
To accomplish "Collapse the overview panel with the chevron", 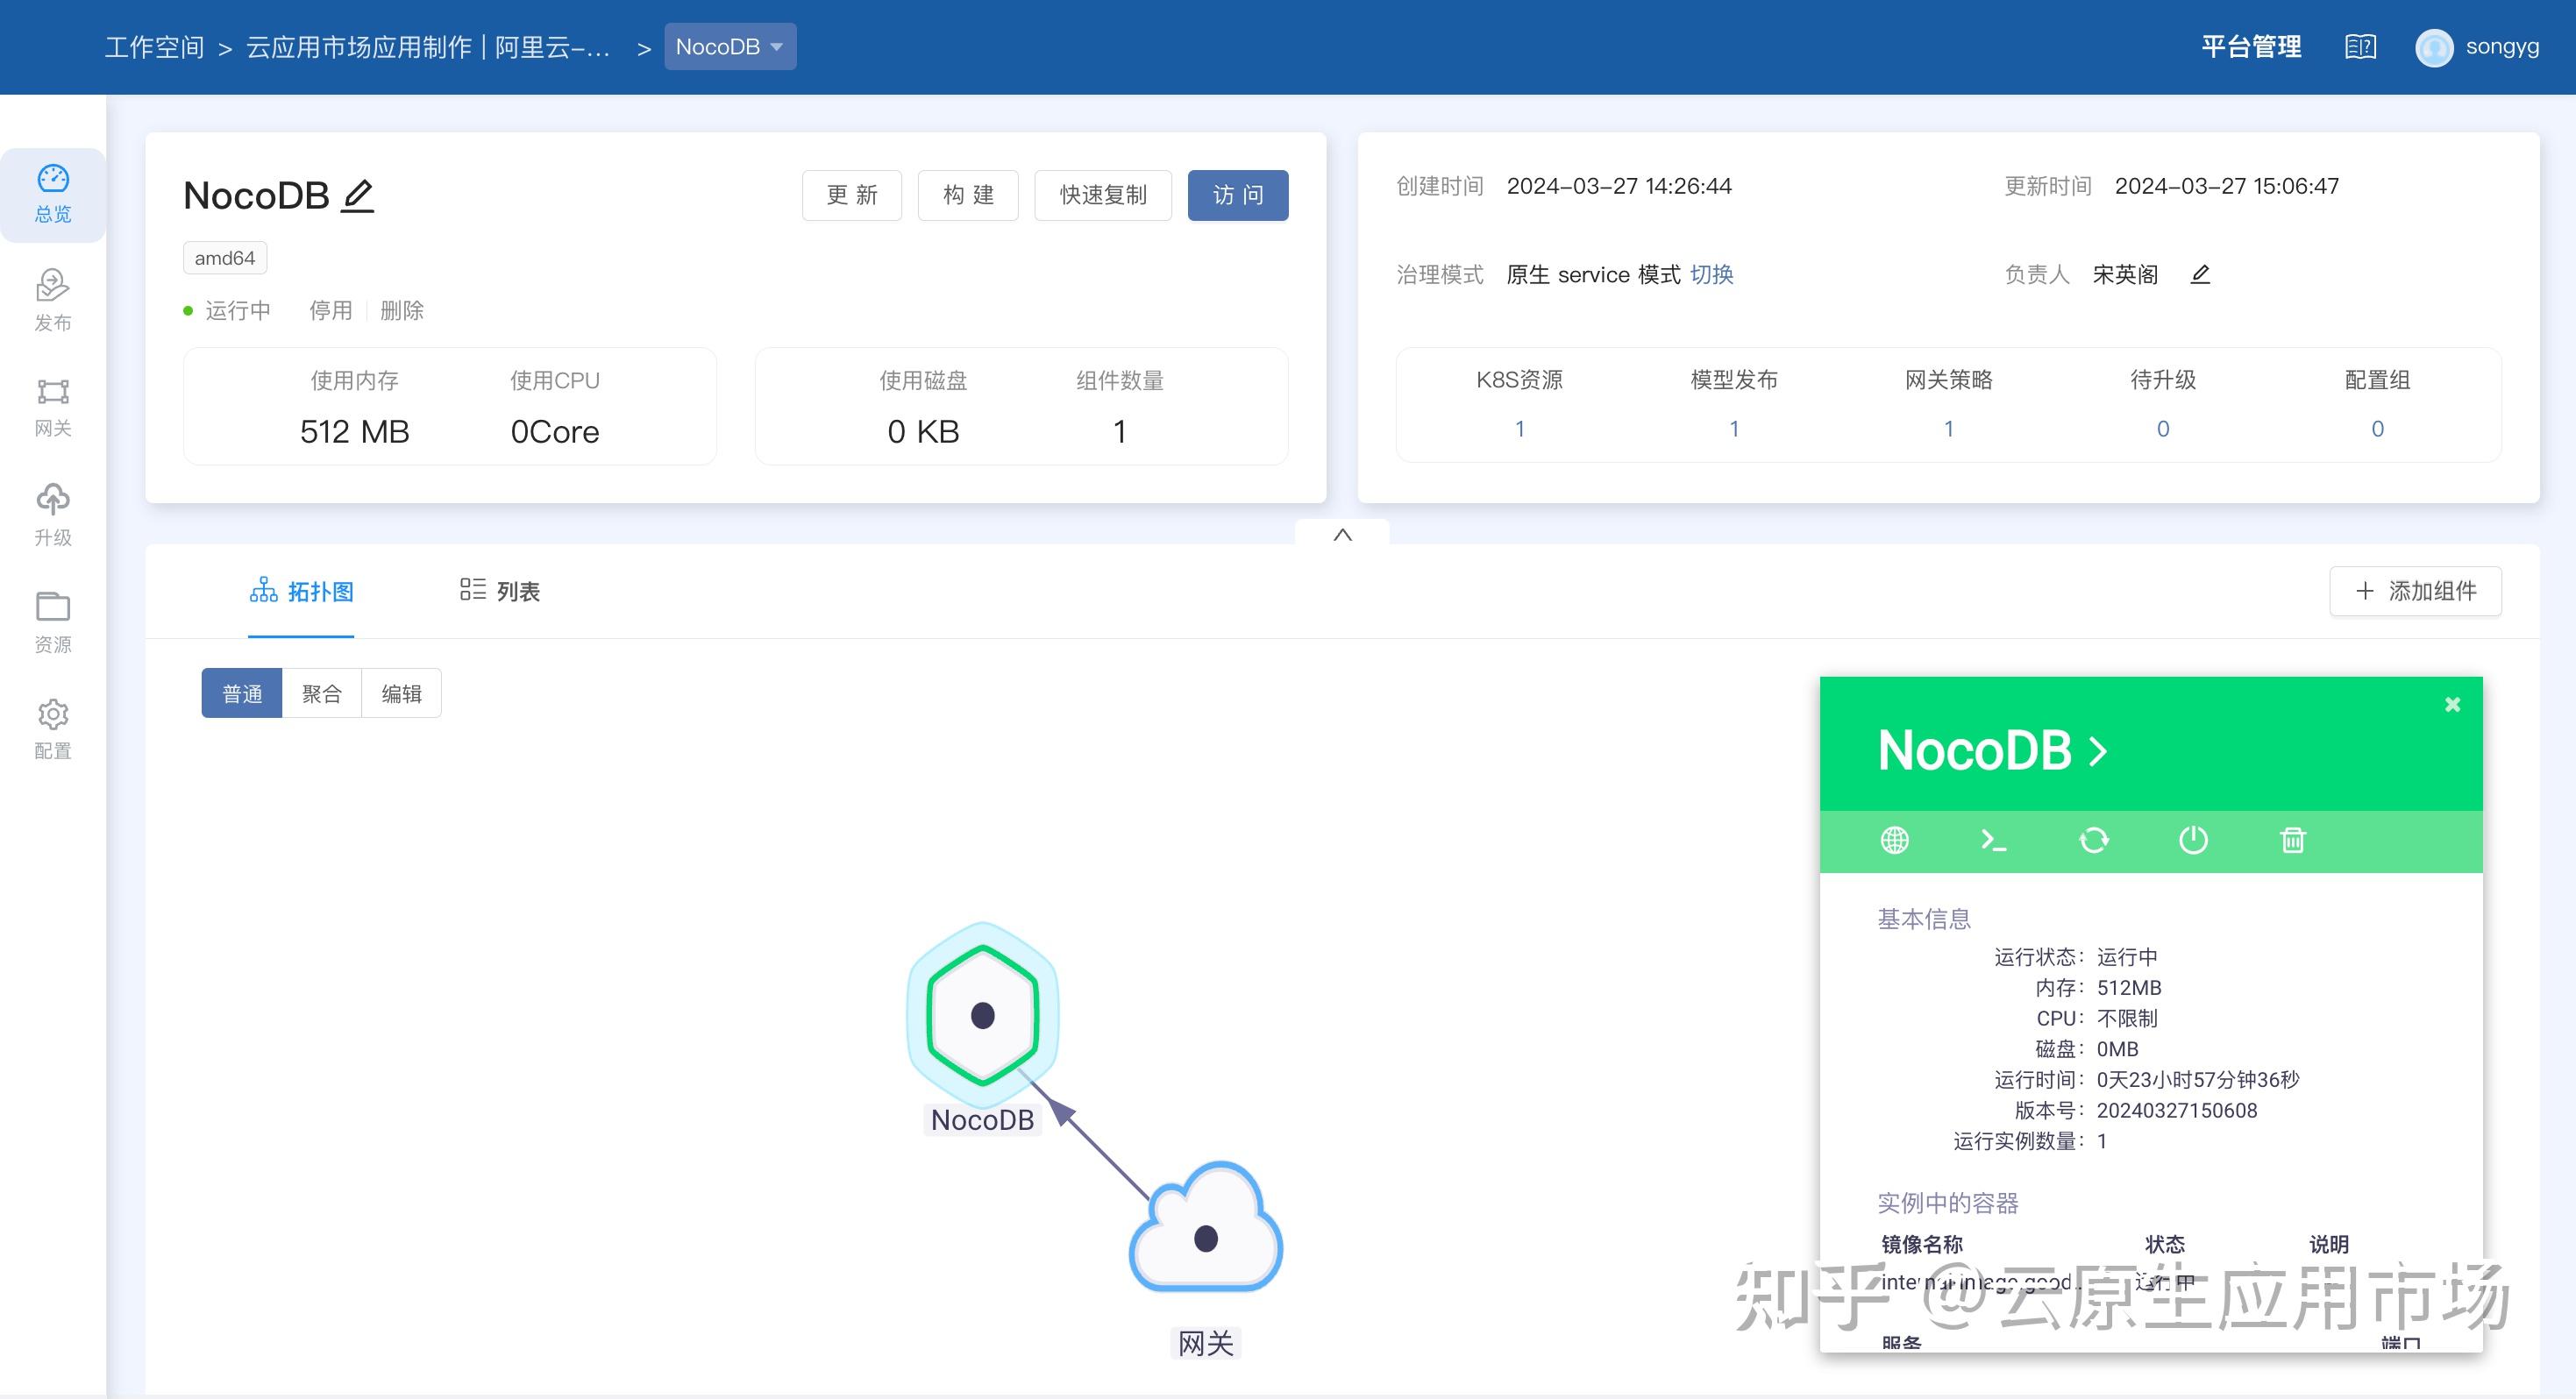I will coord(1342,535).
